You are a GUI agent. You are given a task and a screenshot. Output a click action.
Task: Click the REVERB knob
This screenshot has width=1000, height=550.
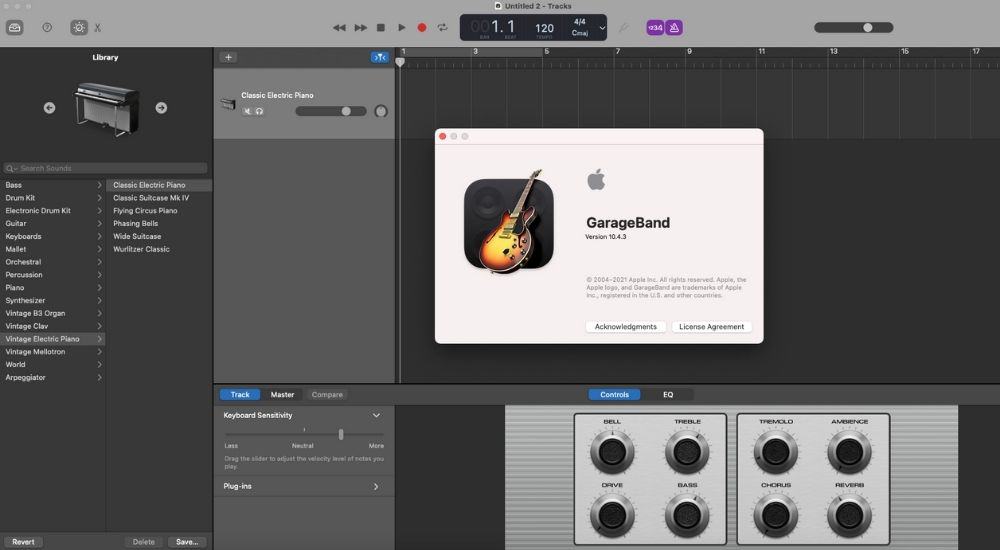pyautogui.click(x=849, y=515)
